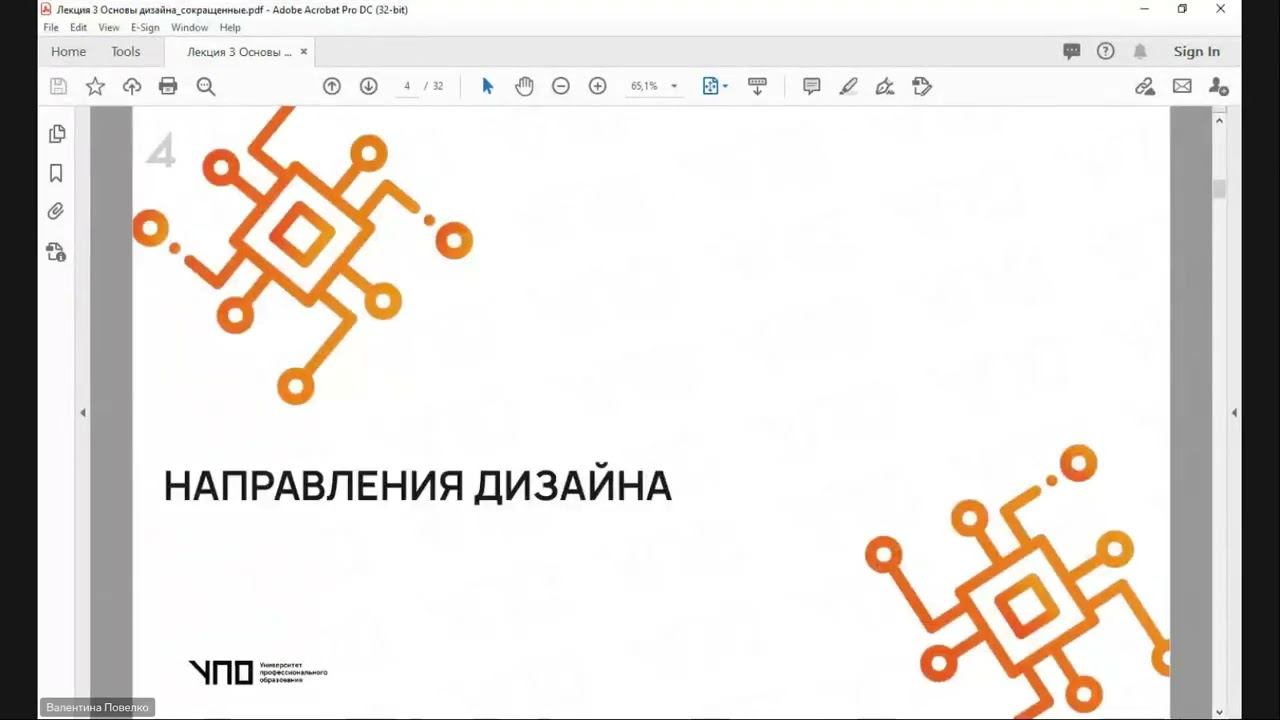The height and width of the screenshot is (720, 1280).
Task: Share a link to the file
Action: pos(1145,86)
